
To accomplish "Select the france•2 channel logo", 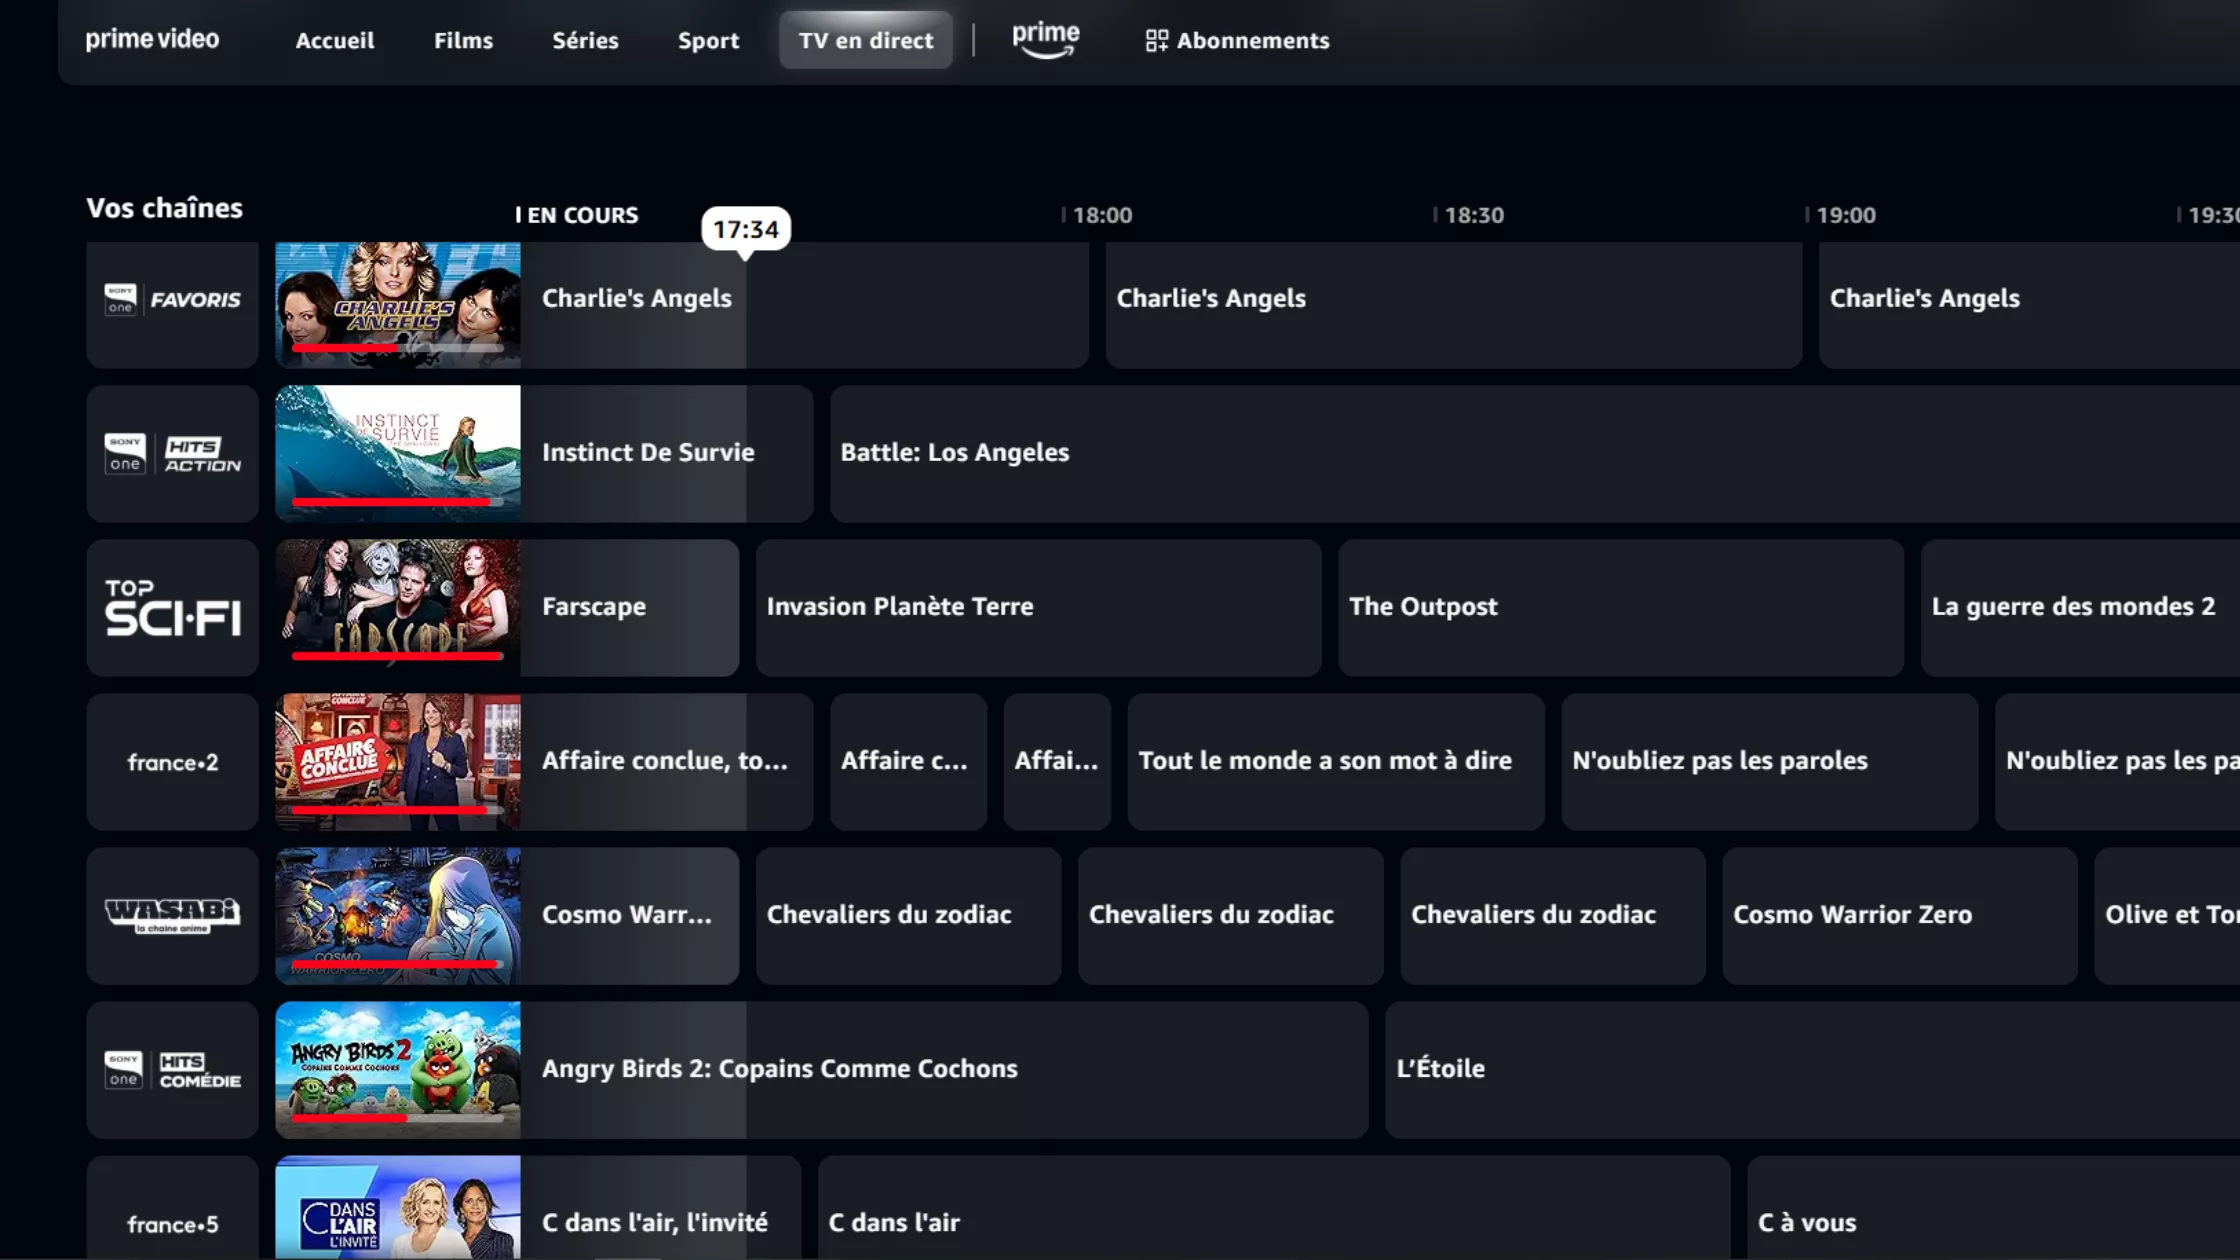I will coord(172,761).
